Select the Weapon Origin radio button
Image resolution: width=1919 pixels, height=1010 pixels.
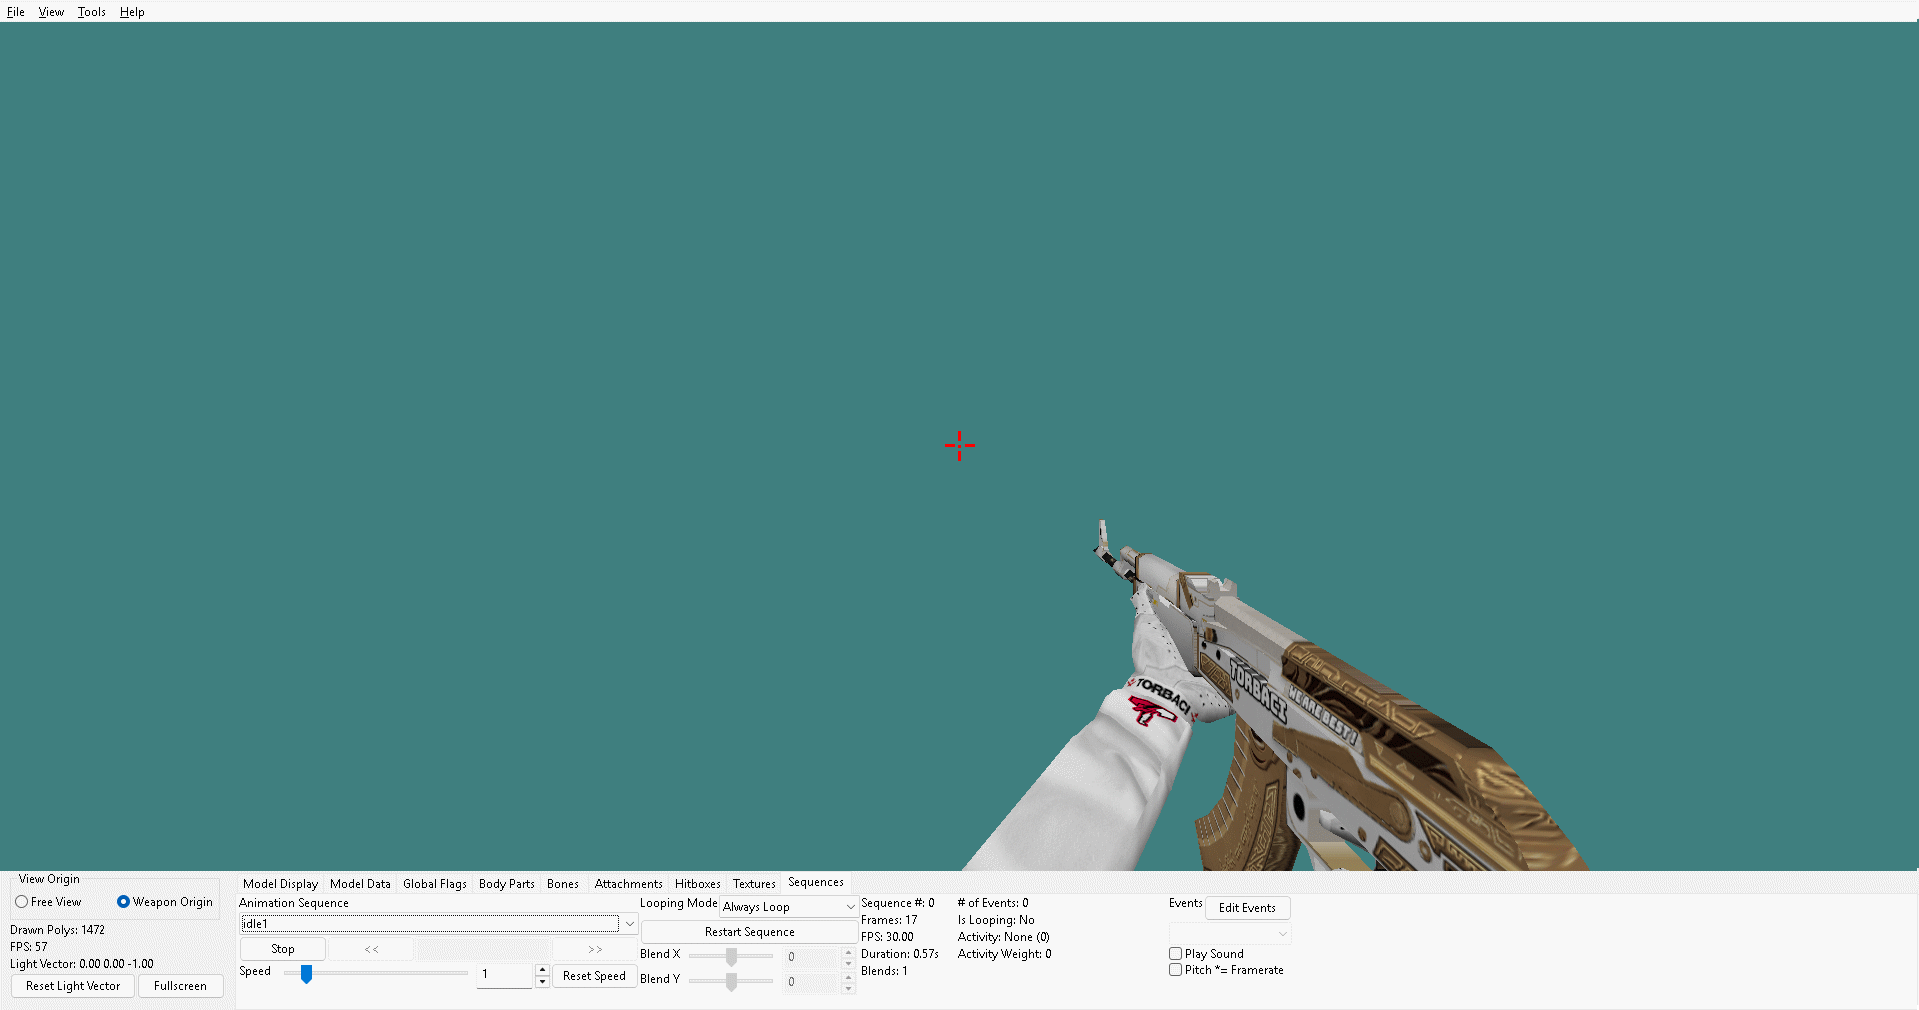123,902
